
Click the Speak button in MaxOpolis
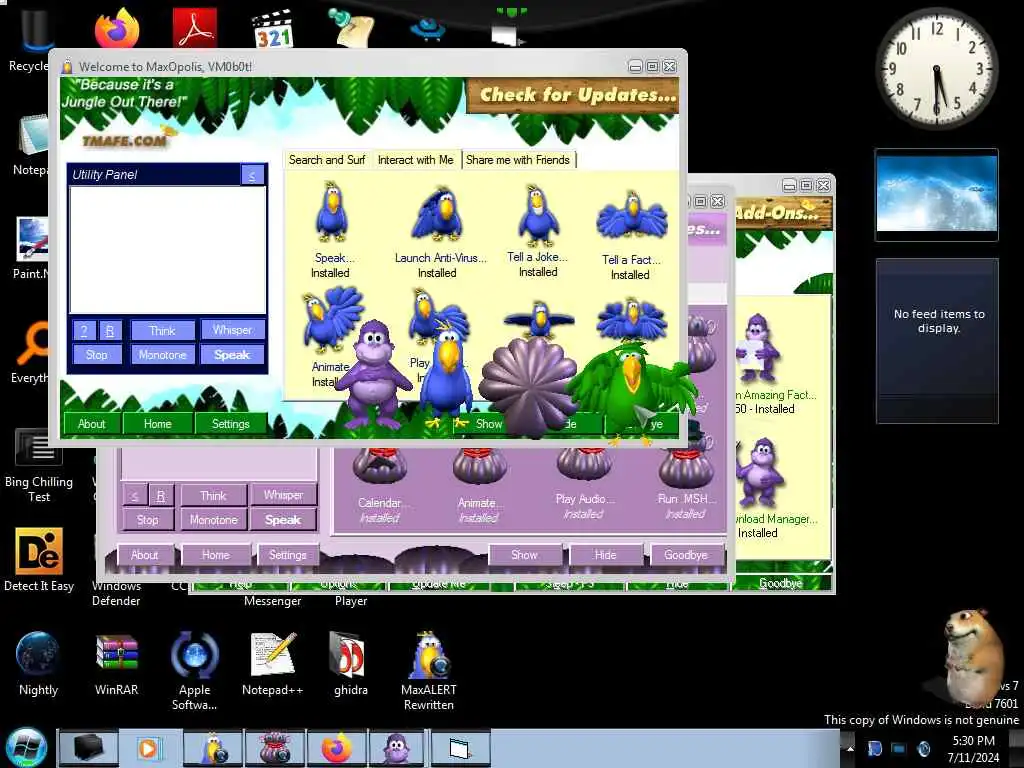232,355
